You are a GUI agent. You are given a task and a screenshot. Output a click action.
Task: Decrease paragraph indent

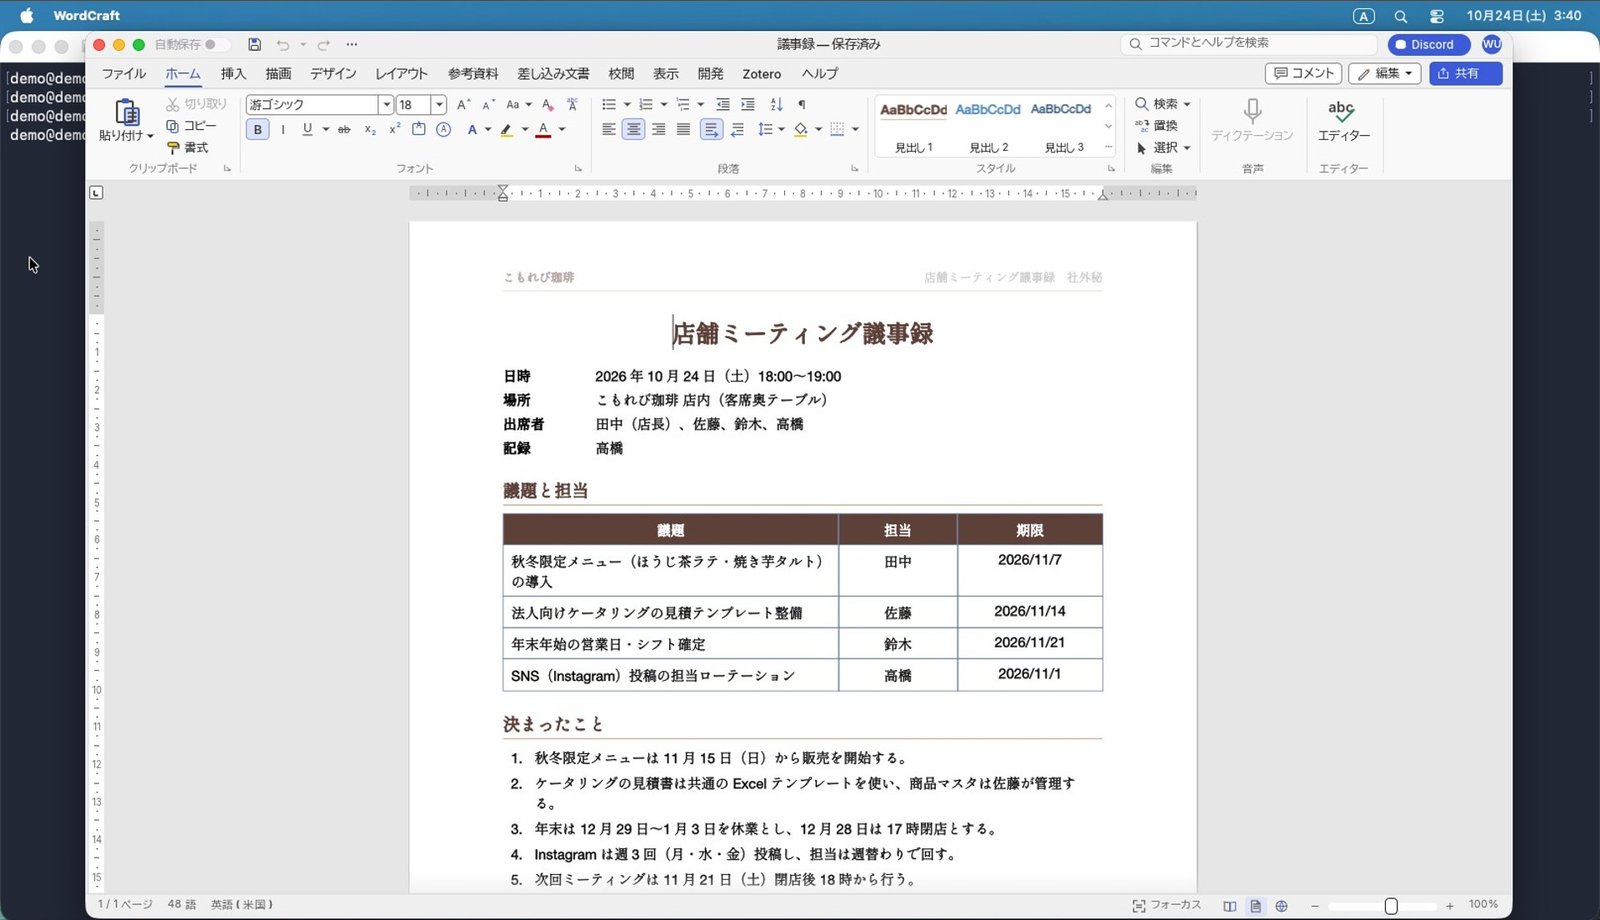click(x=723, y=104)
